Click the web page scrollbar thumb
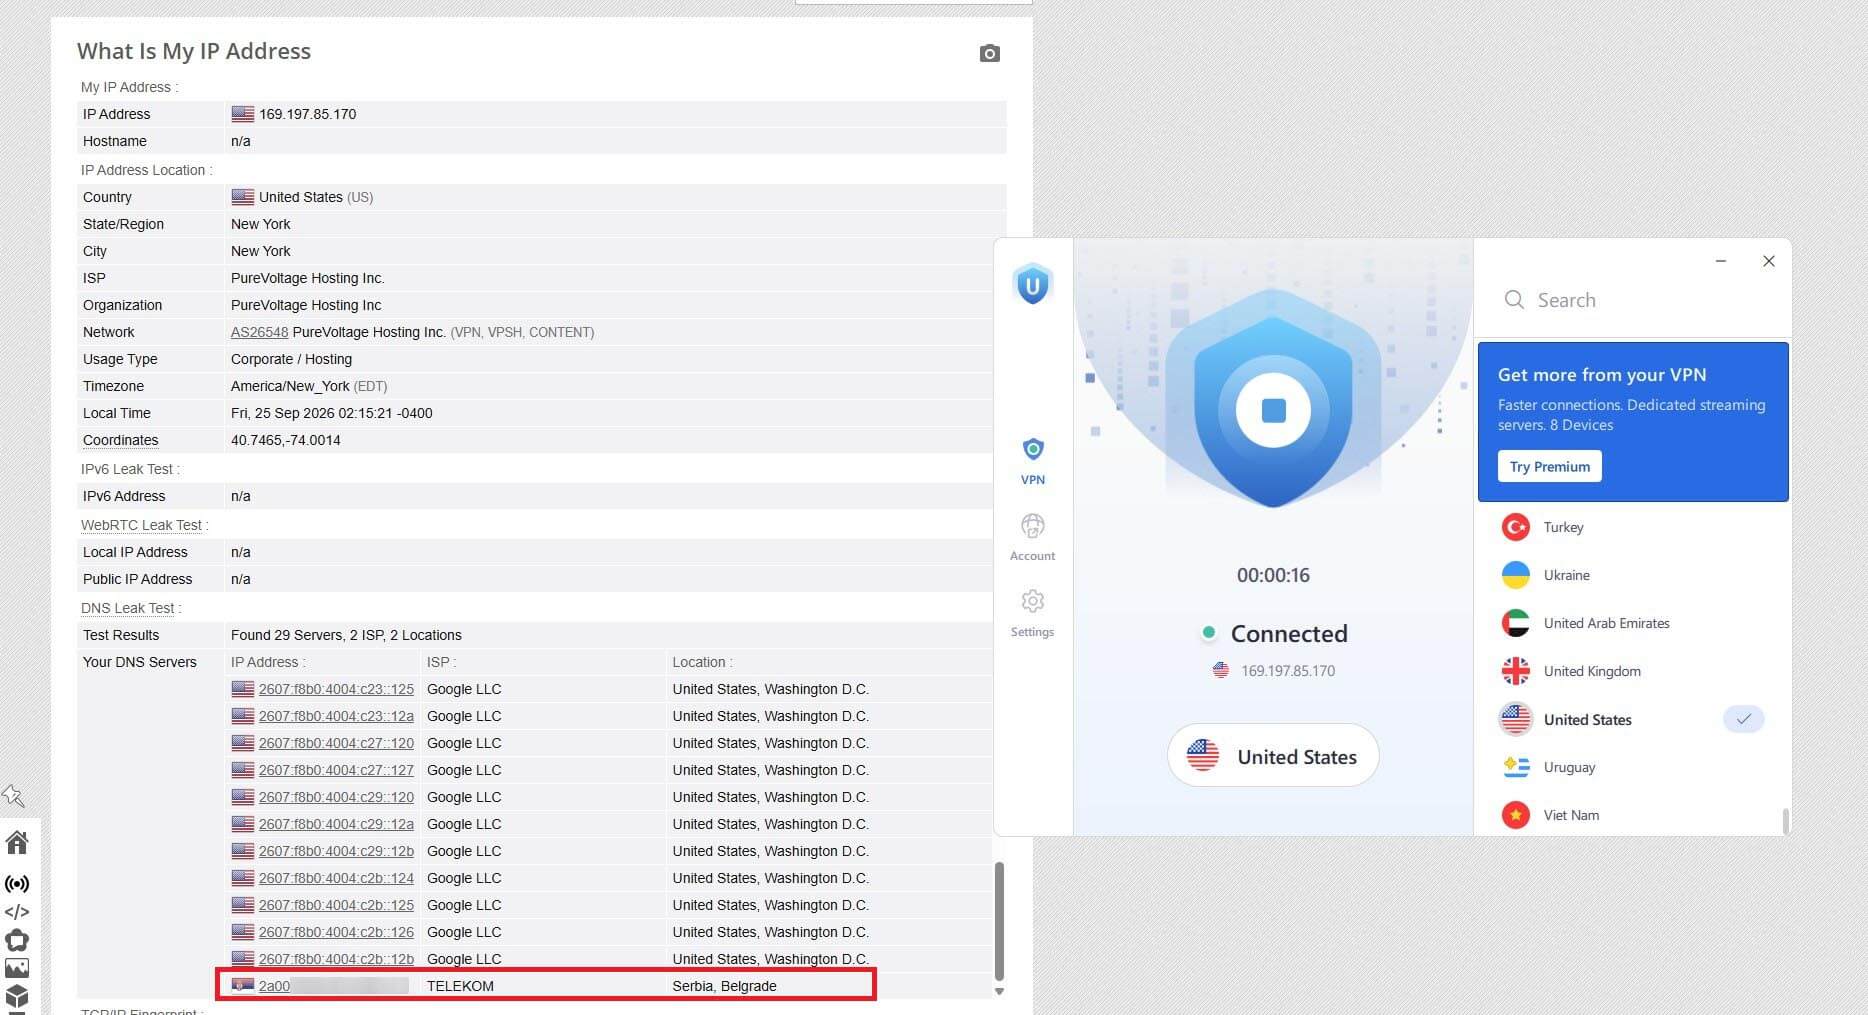Viewport: 1868px width, 1015px height. [999, 921]
